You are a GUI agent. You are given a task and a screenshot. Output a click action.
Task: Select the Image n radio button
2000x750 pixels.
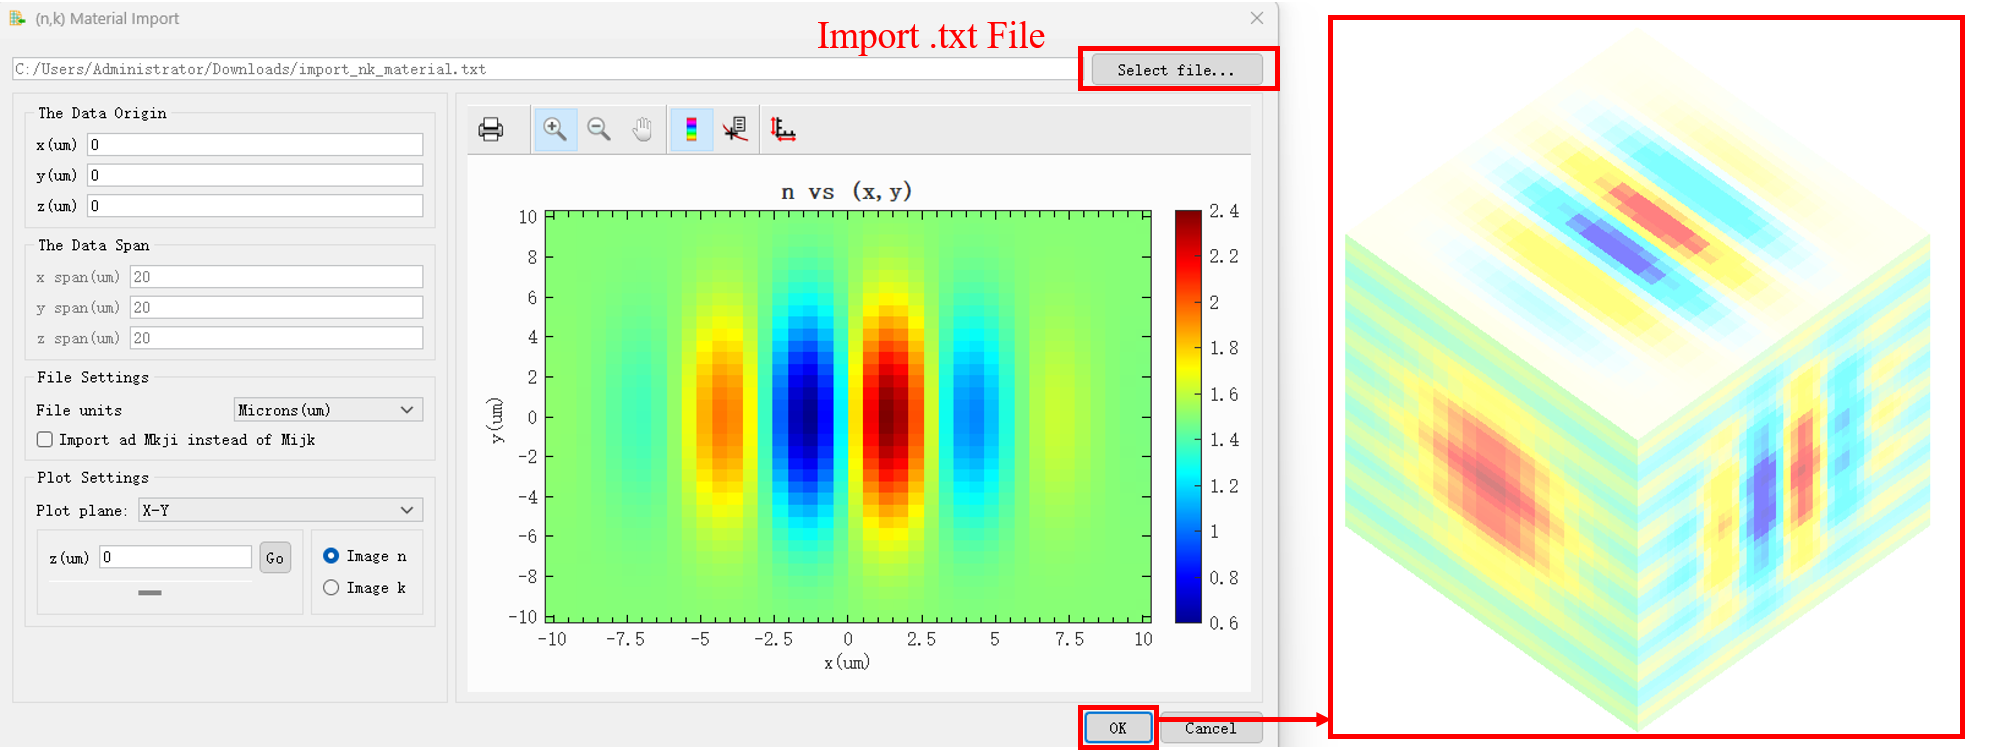pyautogui.click(x=331, y=556)
